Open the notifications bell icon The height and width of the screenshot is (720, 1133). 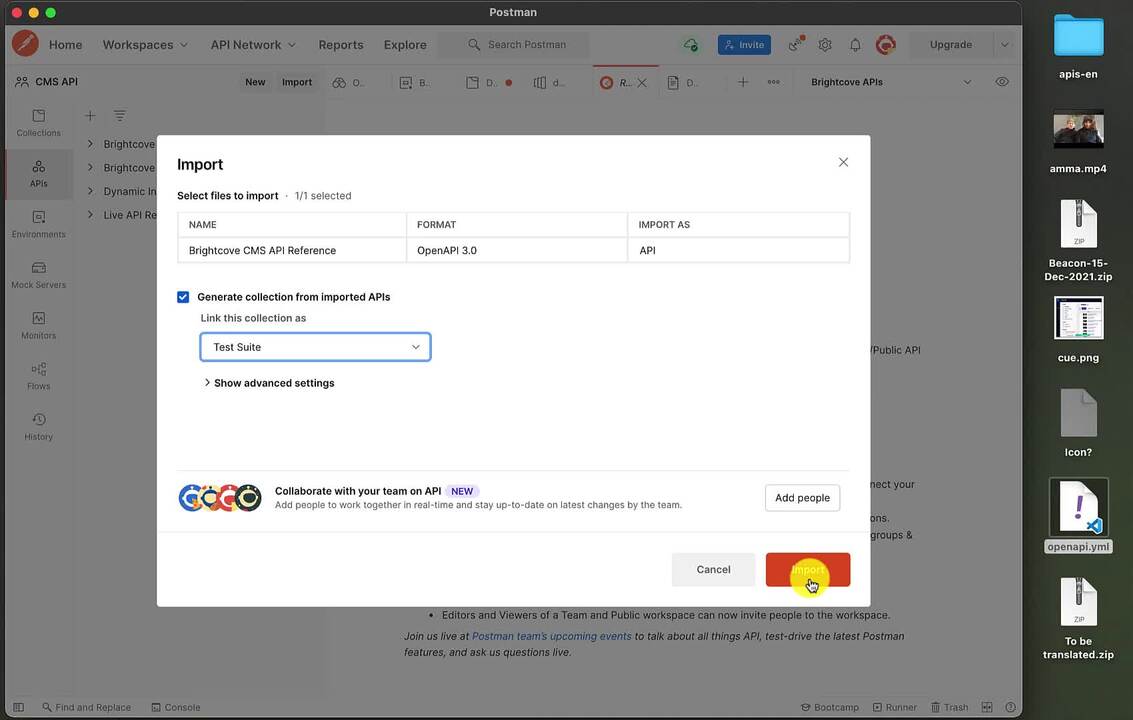[855, 45]
